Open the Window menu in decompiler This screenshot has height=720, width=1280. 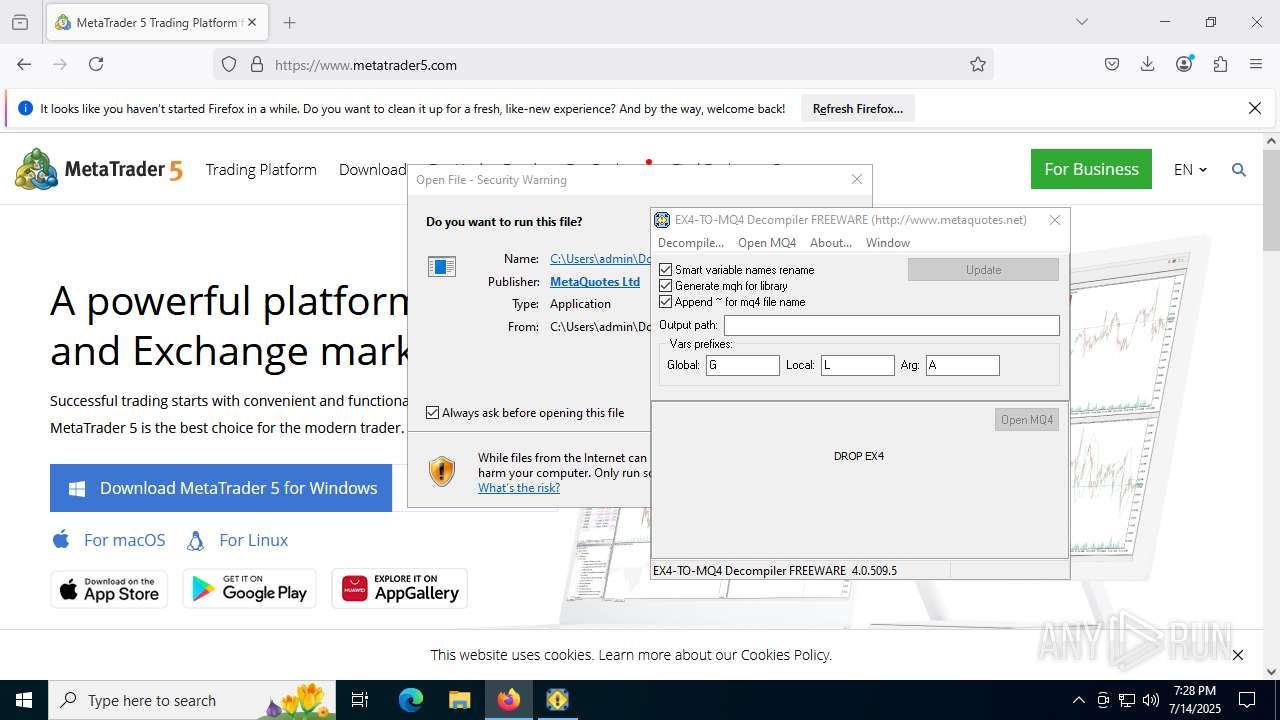(x=888, y=243)
